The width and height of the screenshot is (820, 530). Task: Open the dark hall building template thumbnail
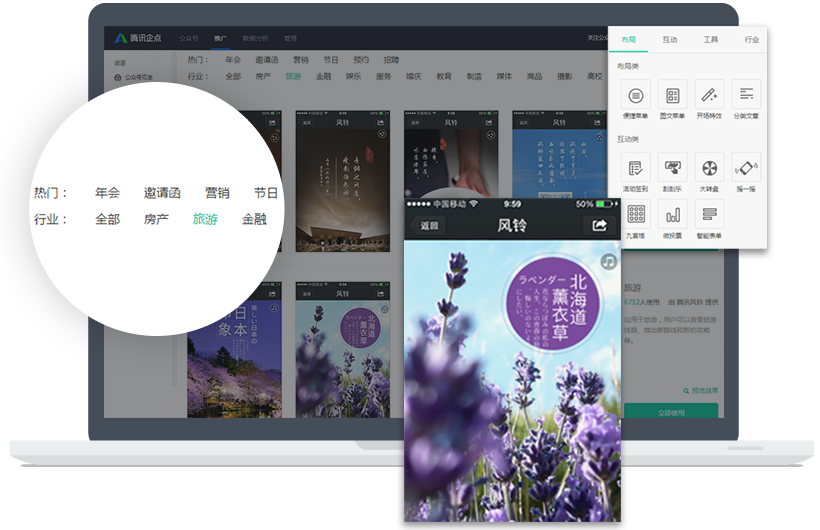(343, 181)
